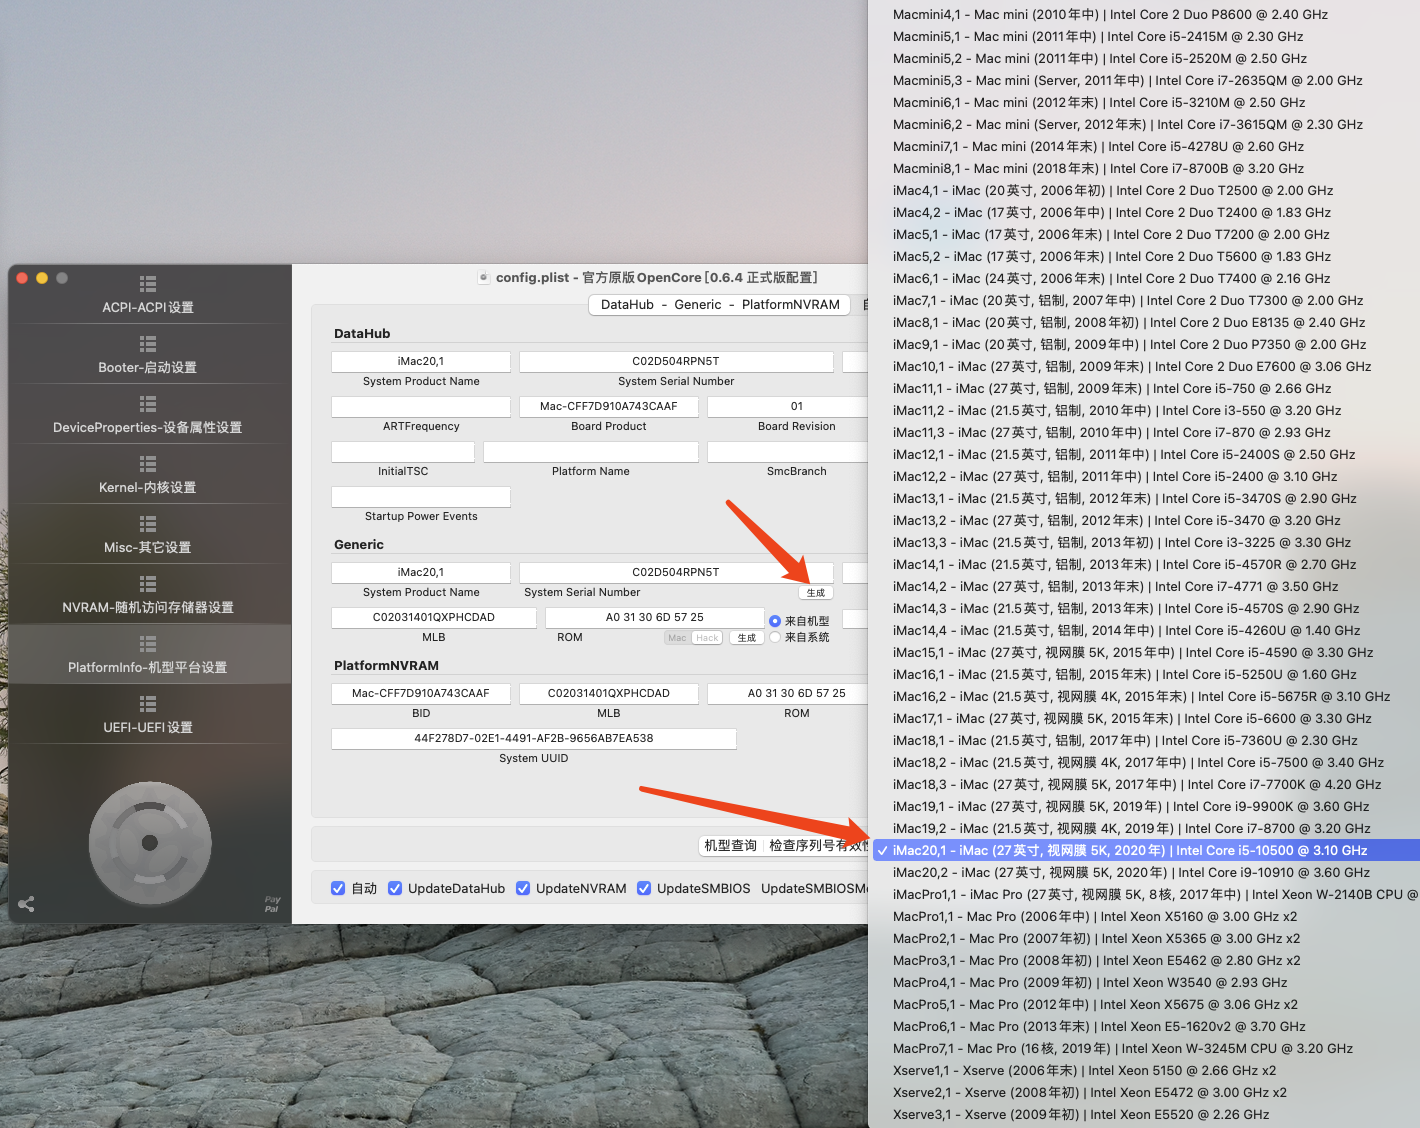Image resolution: width=1420 pixels, height=1128 pixels.
Task: Select iMac16,2 i5-5675R entry
Action: coord(1144,696)
